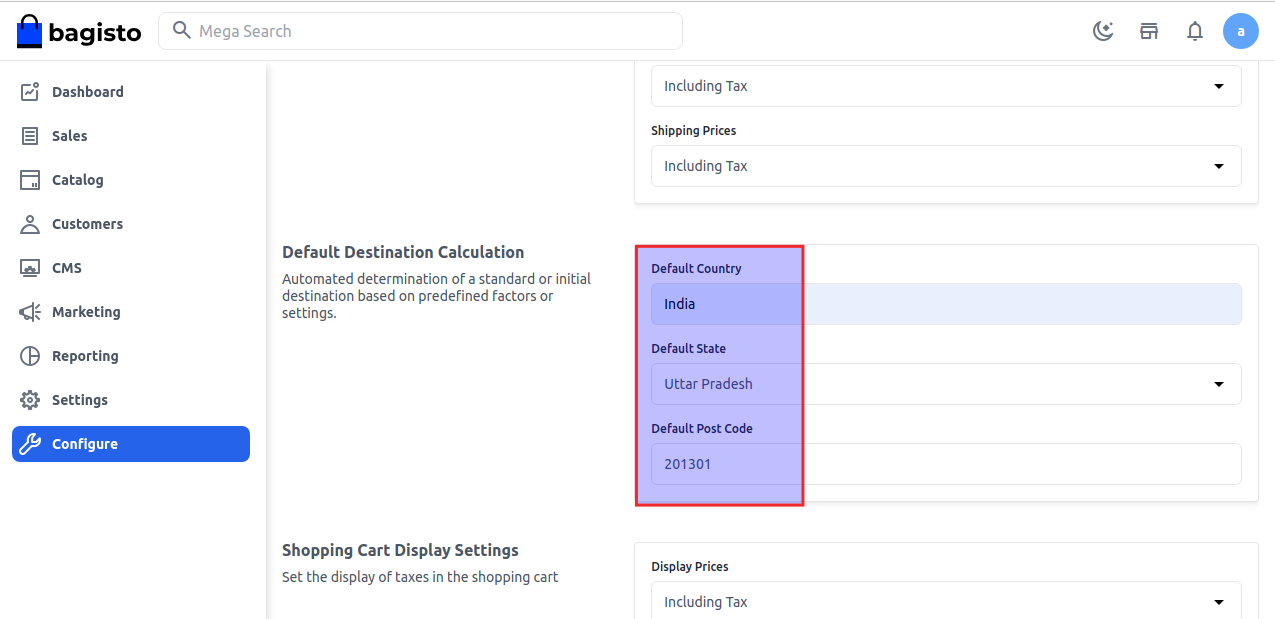This screenshot has width=1275, height=619.
Task: Click the Settings gear icon
Action: coord(31,399)
